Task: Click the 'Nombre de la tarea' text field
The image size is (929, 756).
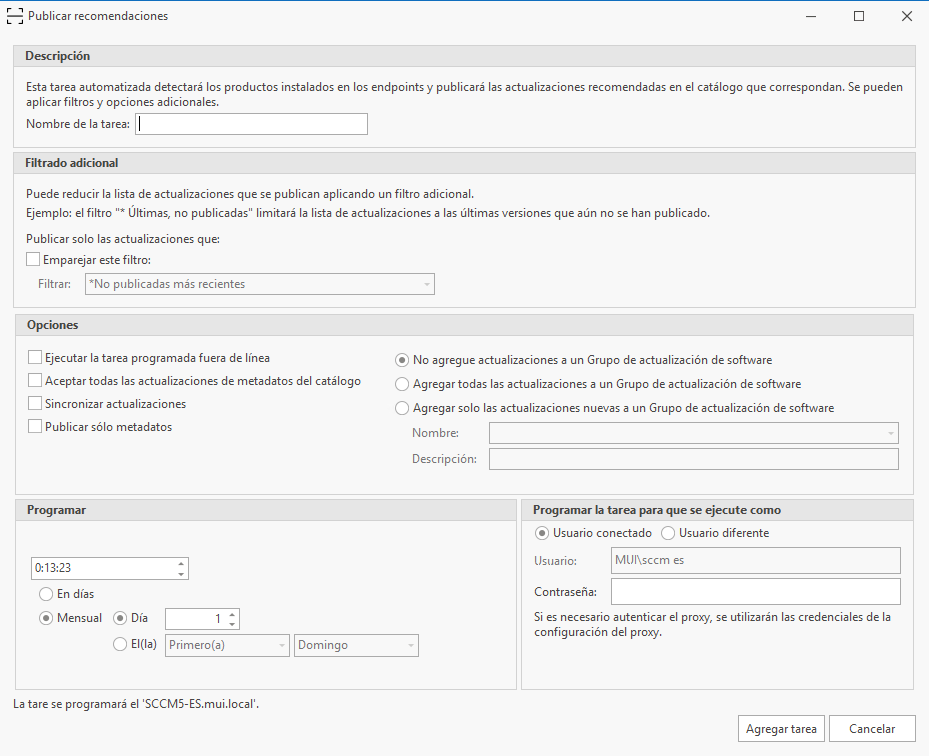Action: point(252,124)
